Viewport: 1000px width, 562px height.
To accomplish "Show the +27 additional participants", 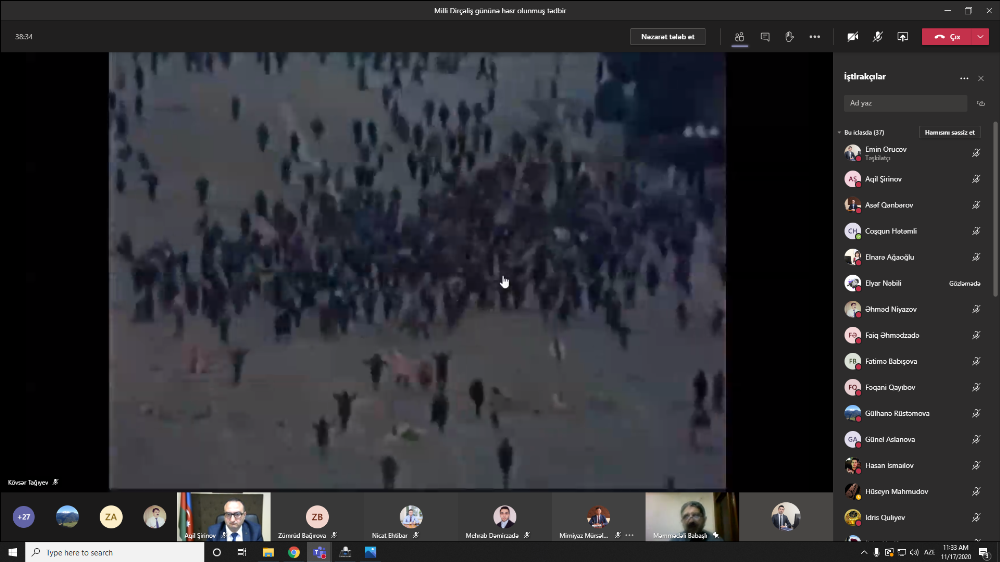I will coord(24,517).
